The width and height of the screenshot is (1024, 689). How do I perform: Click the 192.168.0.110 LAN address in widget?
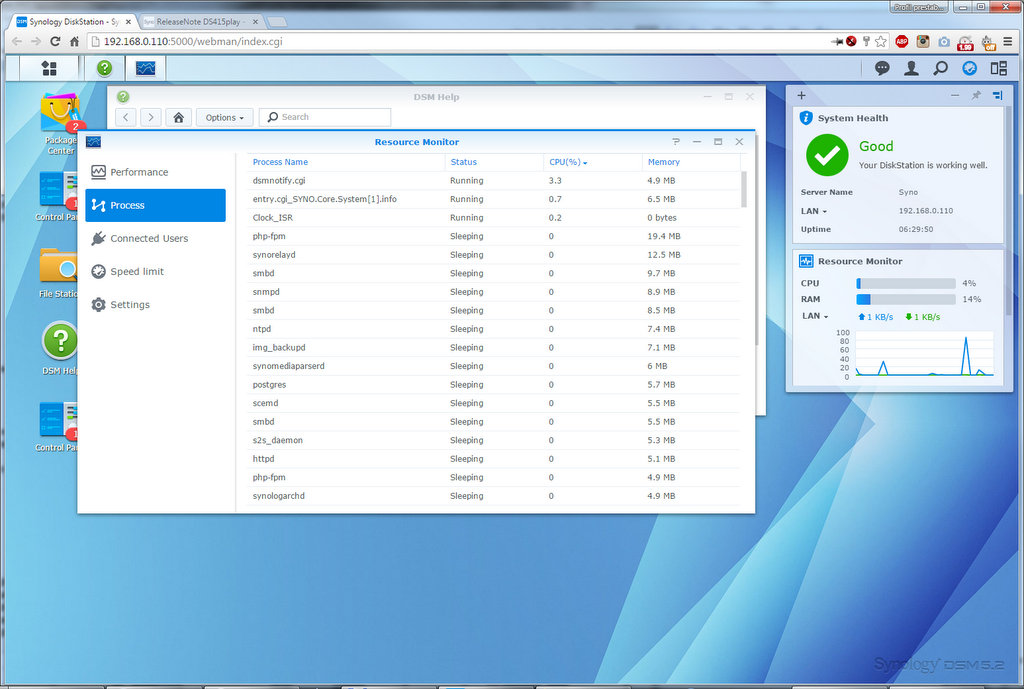[925, 211]
